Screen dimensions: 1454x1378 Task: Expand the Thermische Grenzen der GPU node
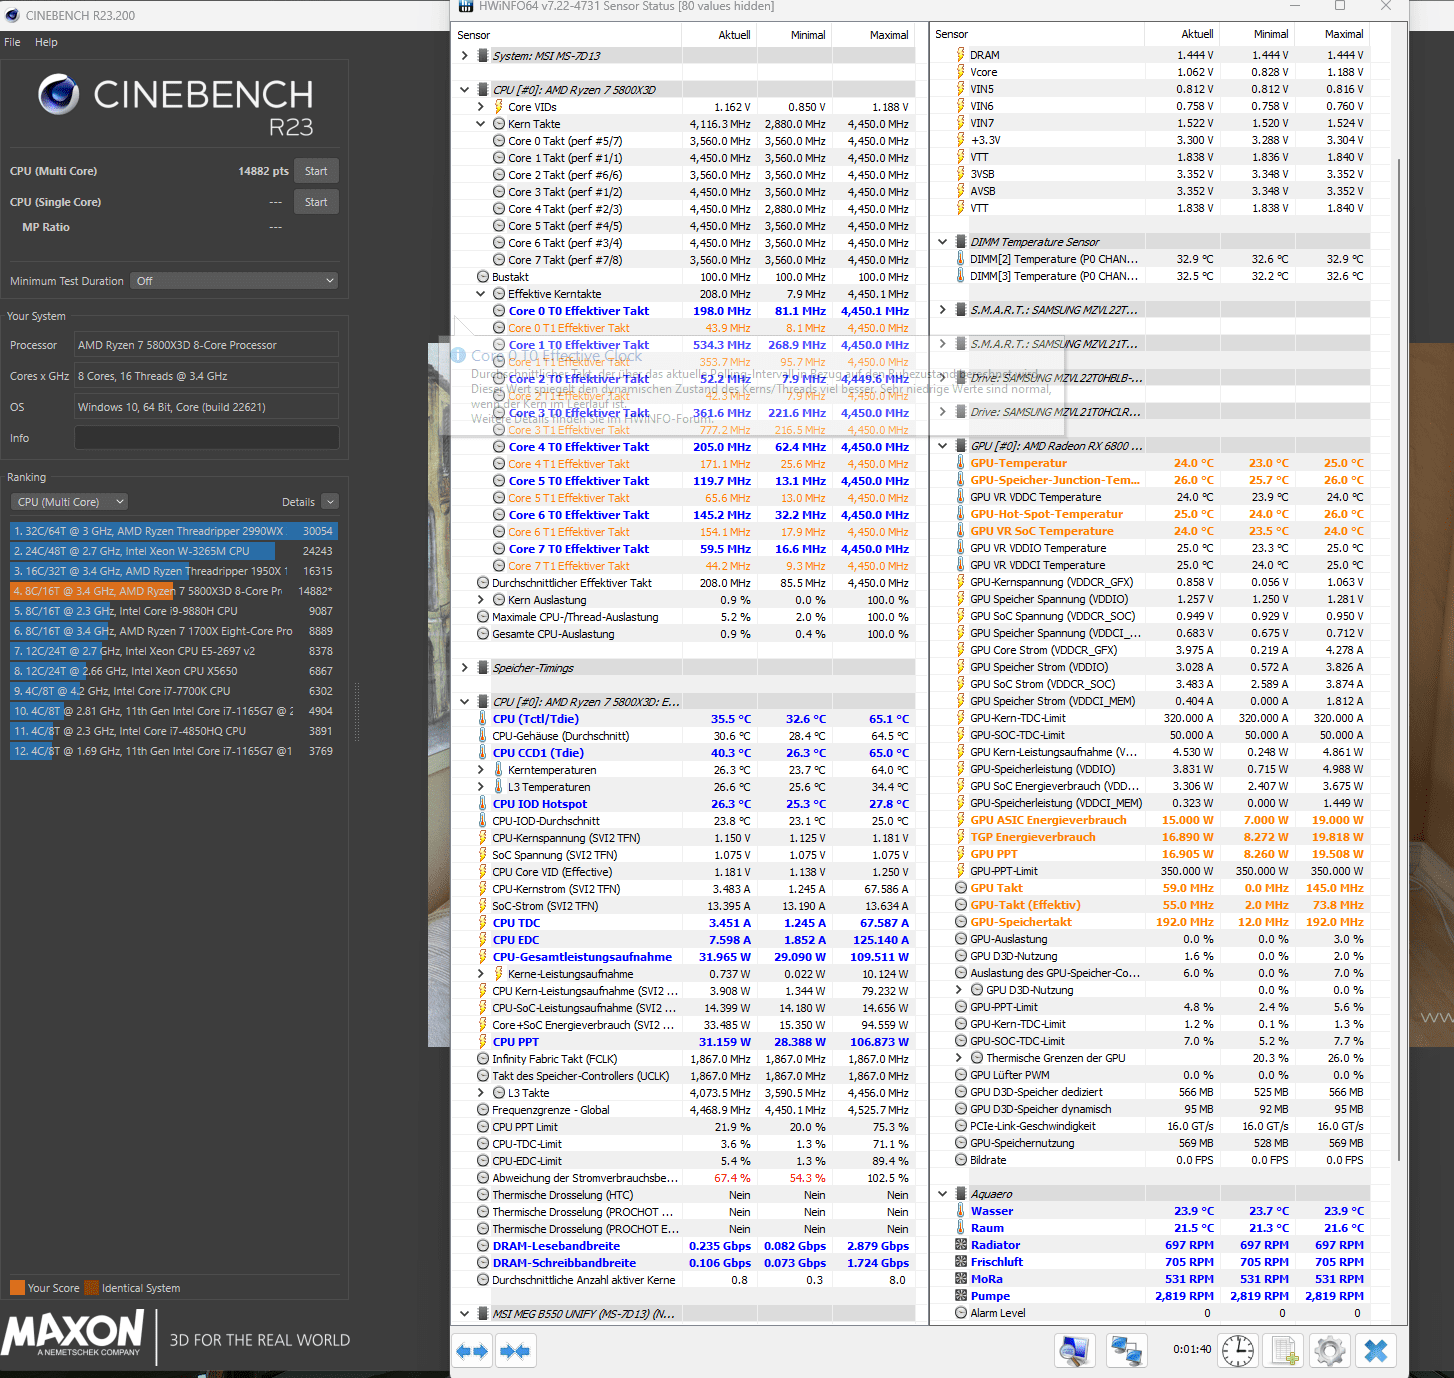pyautogui.click(x=959, y=1058)
